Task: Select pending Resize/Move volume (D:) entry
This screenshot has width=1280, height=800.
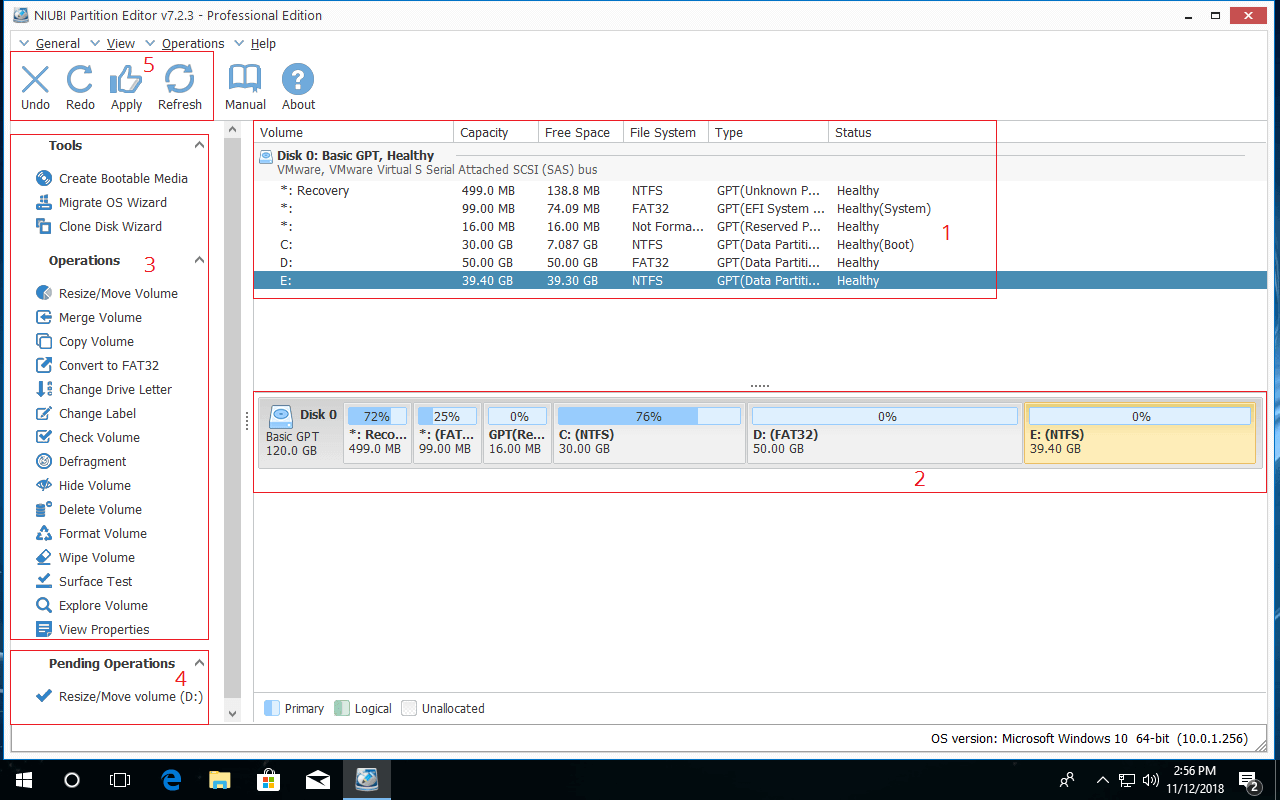Action: pyautogui.click(x=131, y=696)
